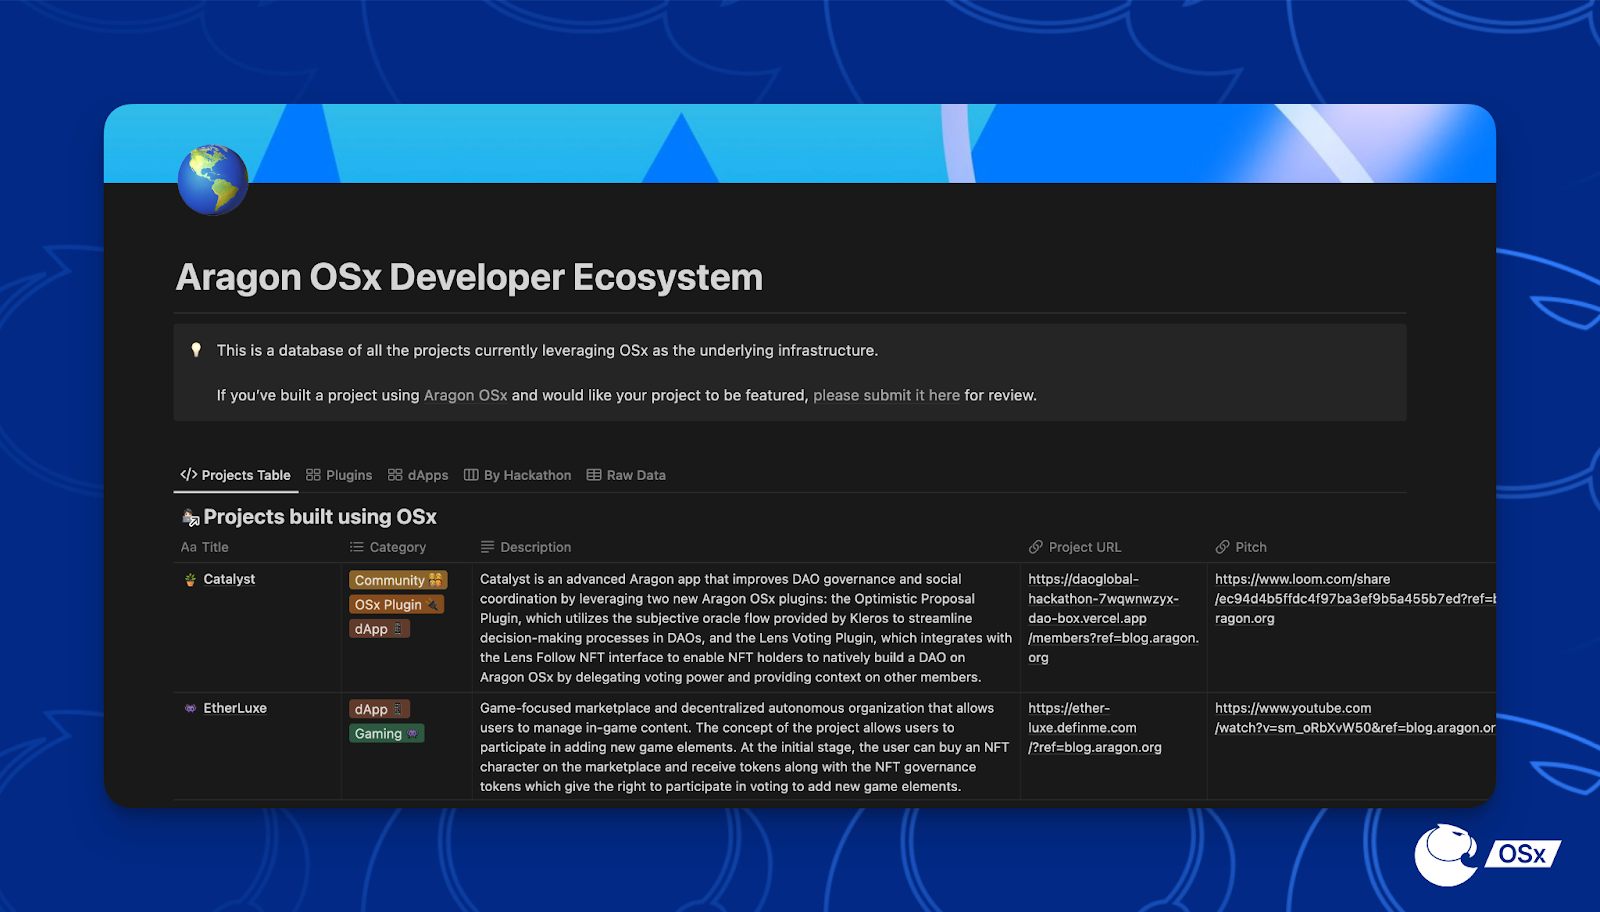Select the Raw Data tab
The height and width of the screenshot is (912, 1600).
626,475
